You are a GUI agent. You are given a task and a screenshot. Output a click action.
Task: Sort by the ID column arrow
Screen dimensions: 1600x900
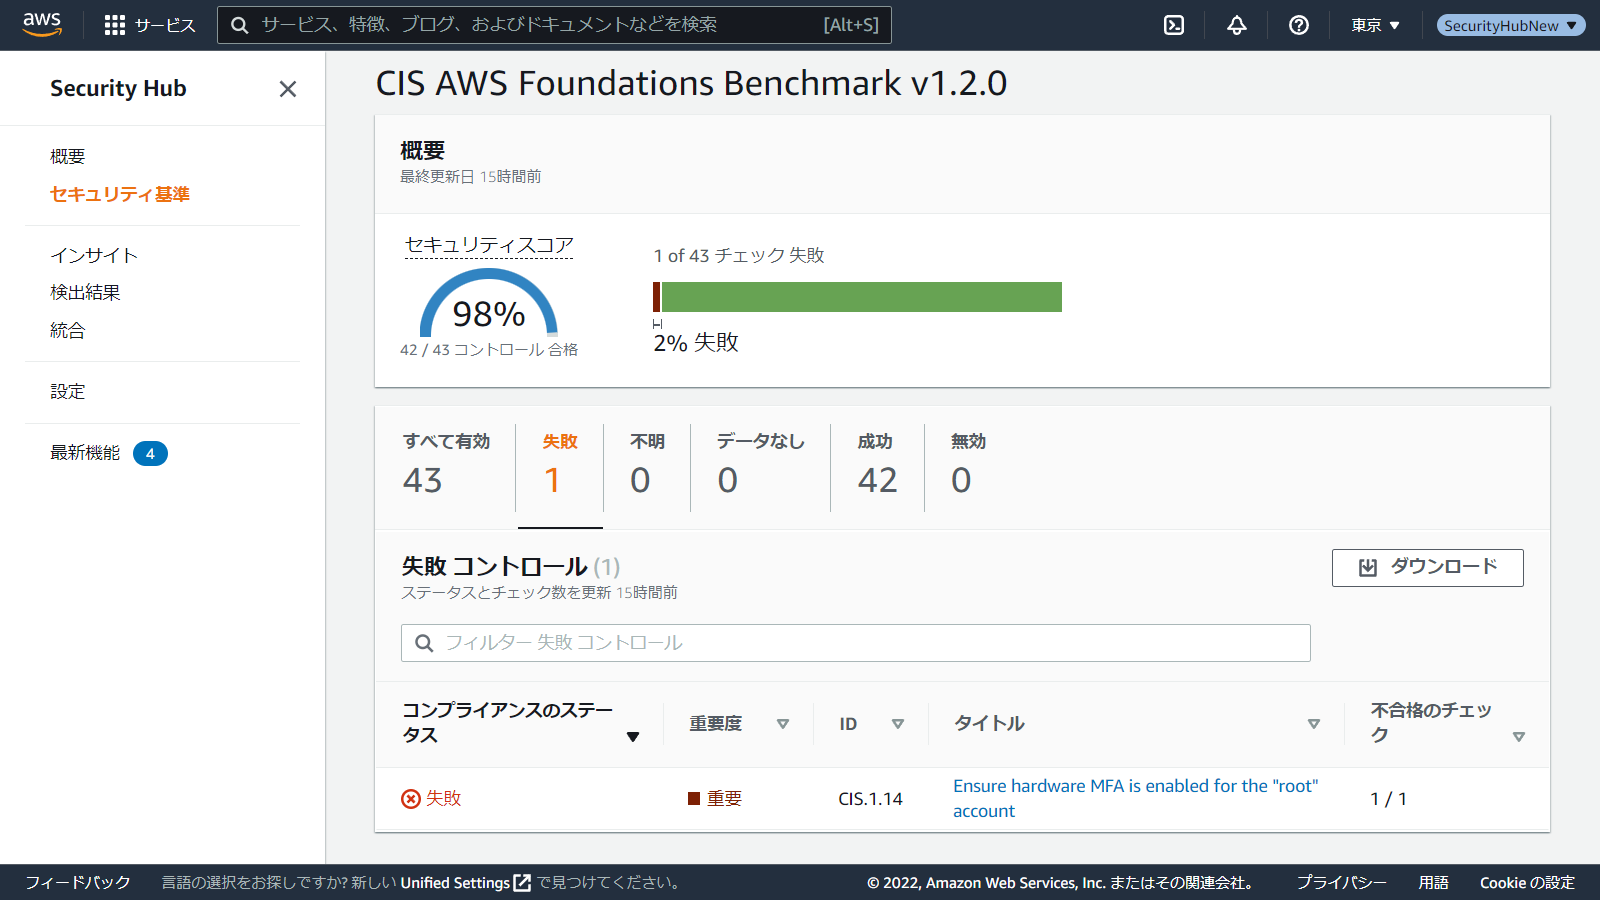[898, 724]
